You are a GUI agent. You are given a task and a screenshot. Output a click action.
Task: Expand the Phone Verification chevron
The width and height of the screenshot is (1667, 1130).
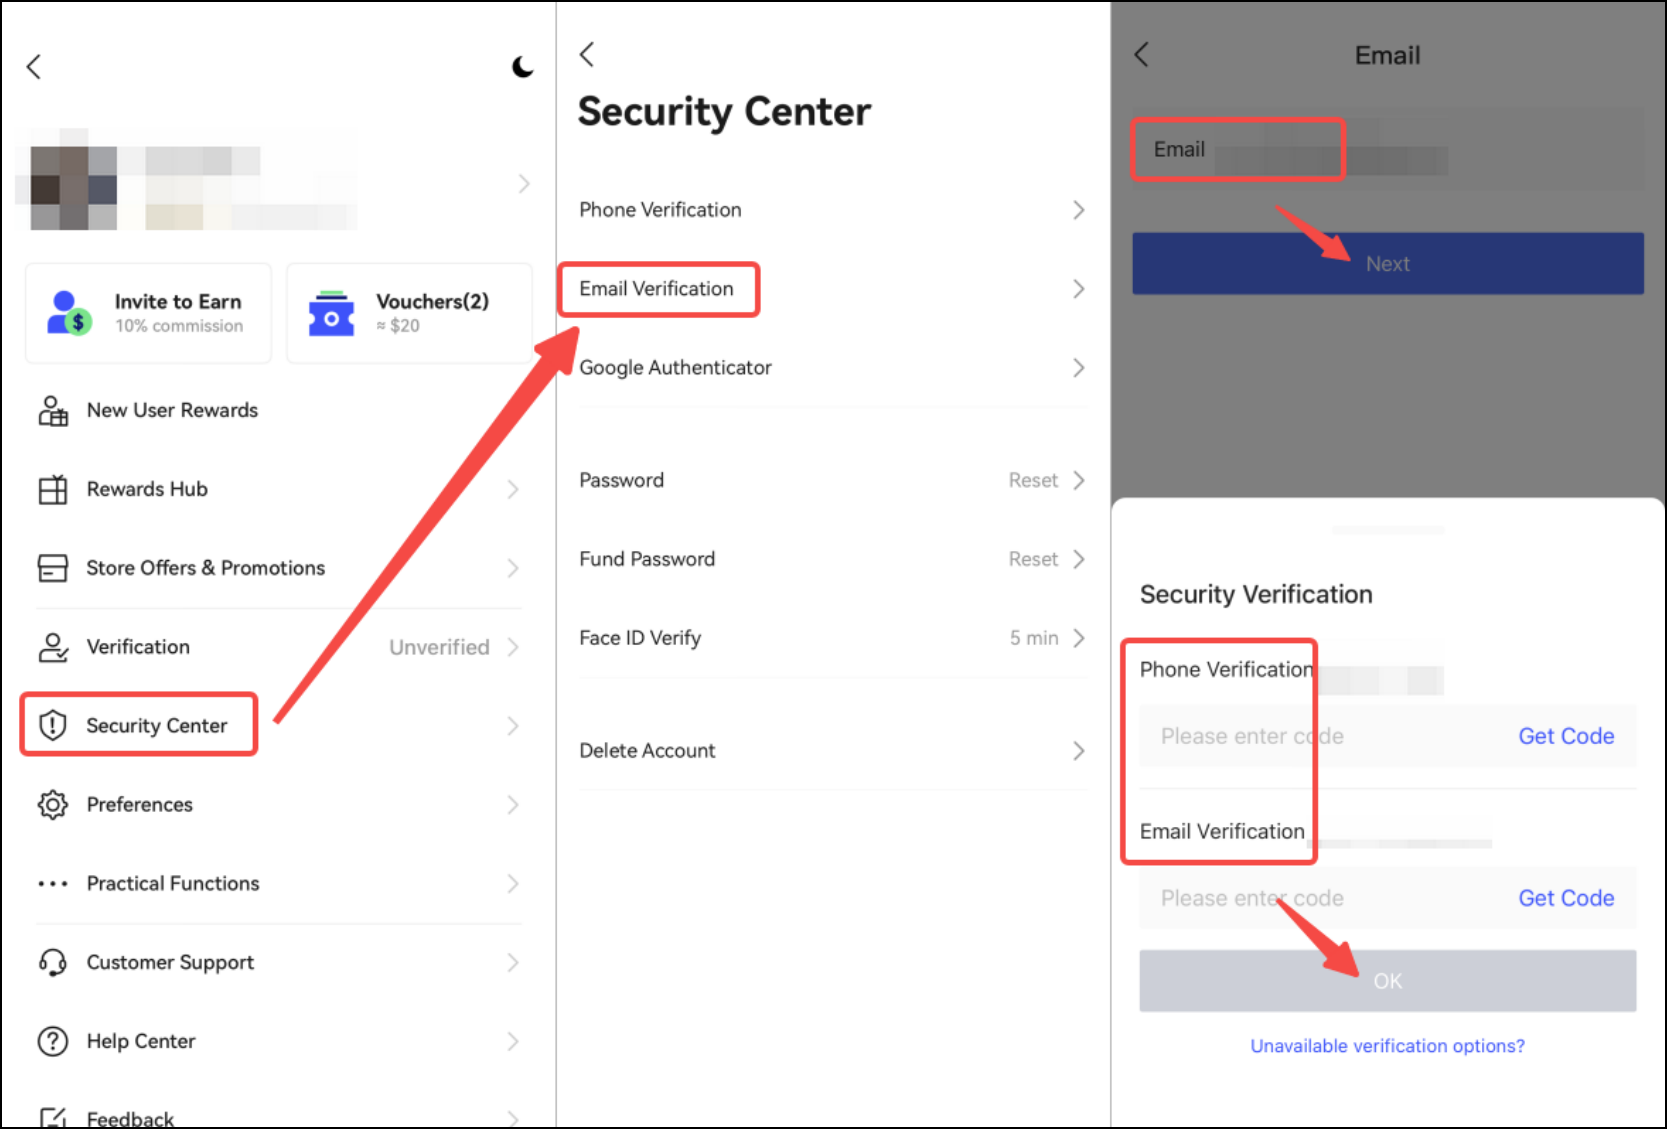[x=1078, y=210]
